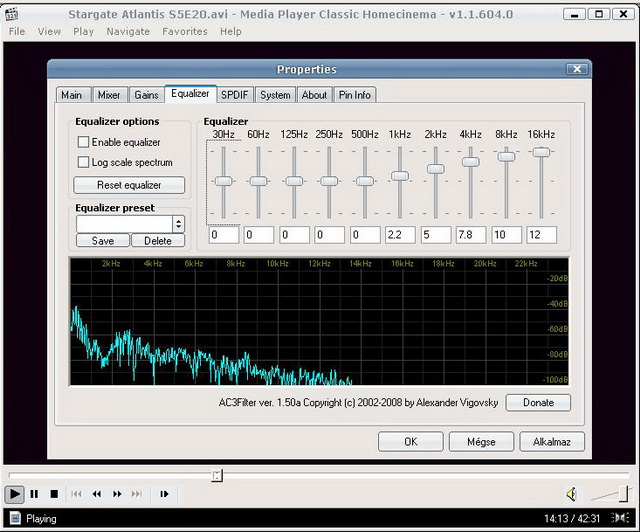The height and width of the screenshot is (532, 640).
Task: Click the volume slider handle
Action: click(x=623, y=494)
